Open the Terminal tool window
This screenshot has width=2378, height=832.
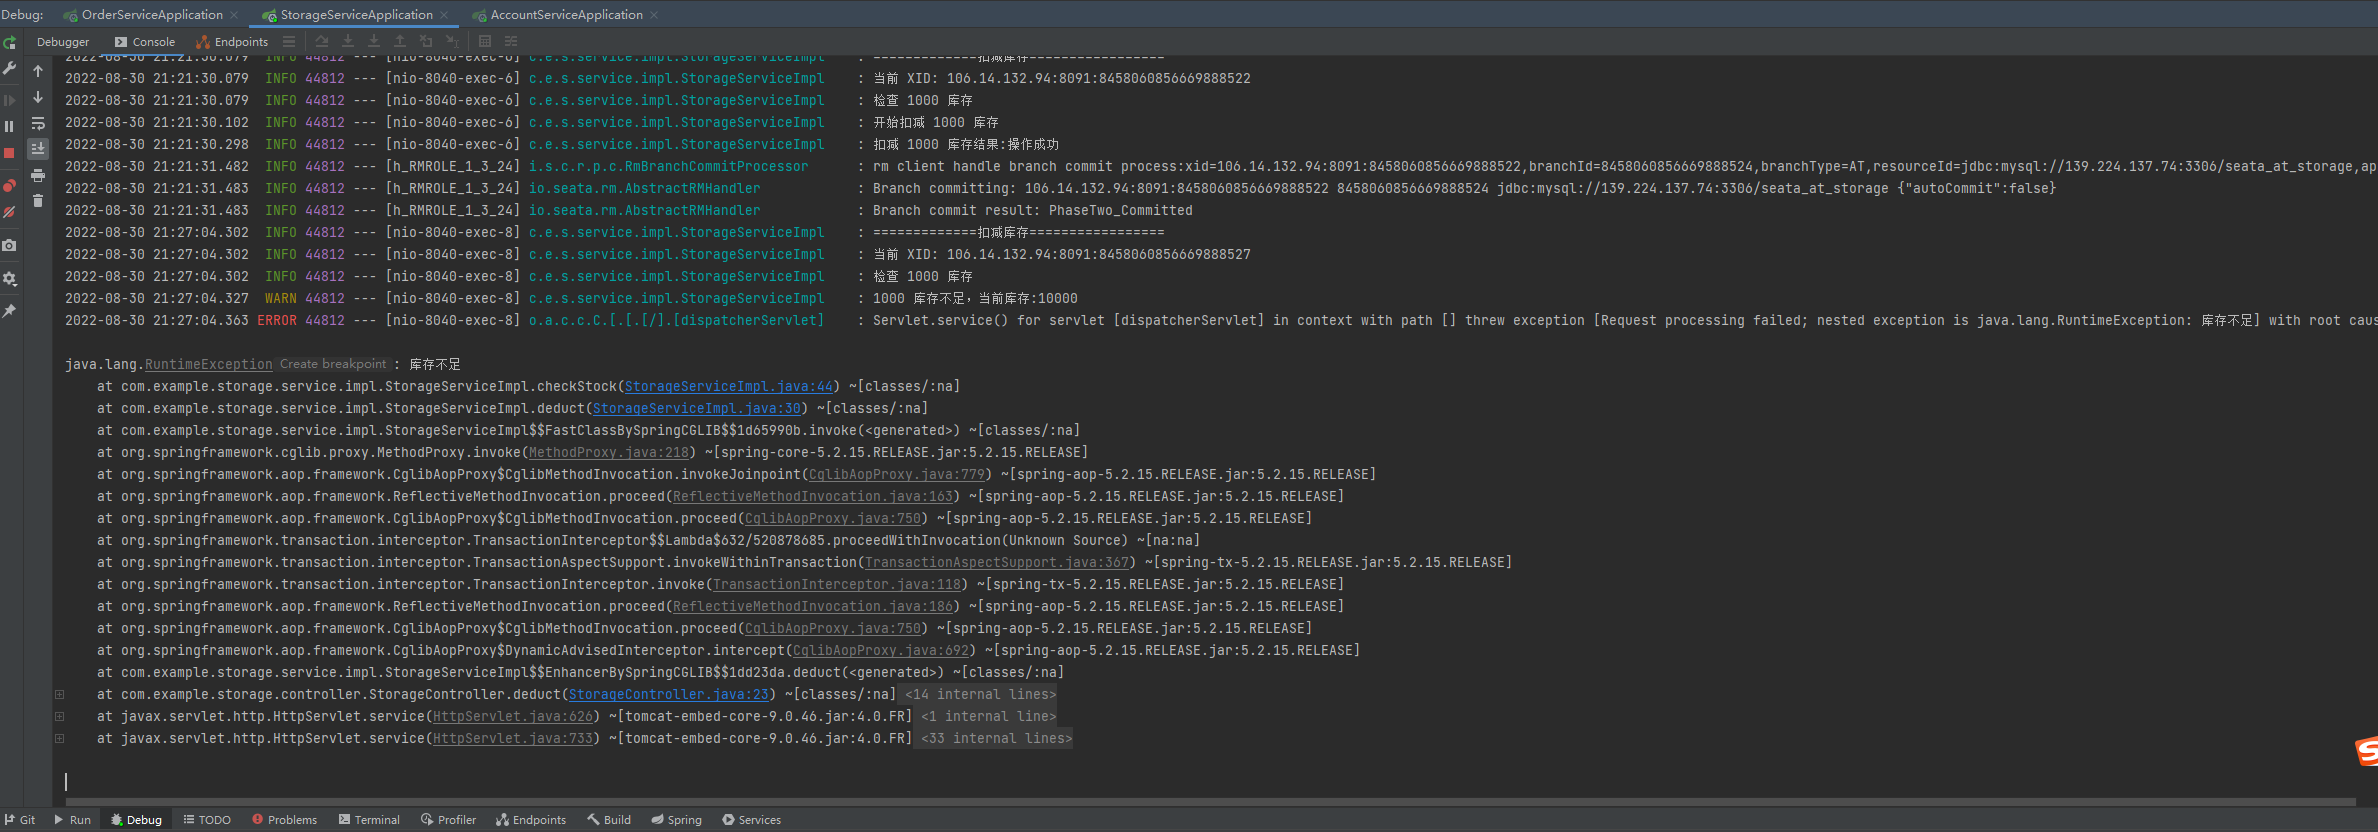[369, 819]
